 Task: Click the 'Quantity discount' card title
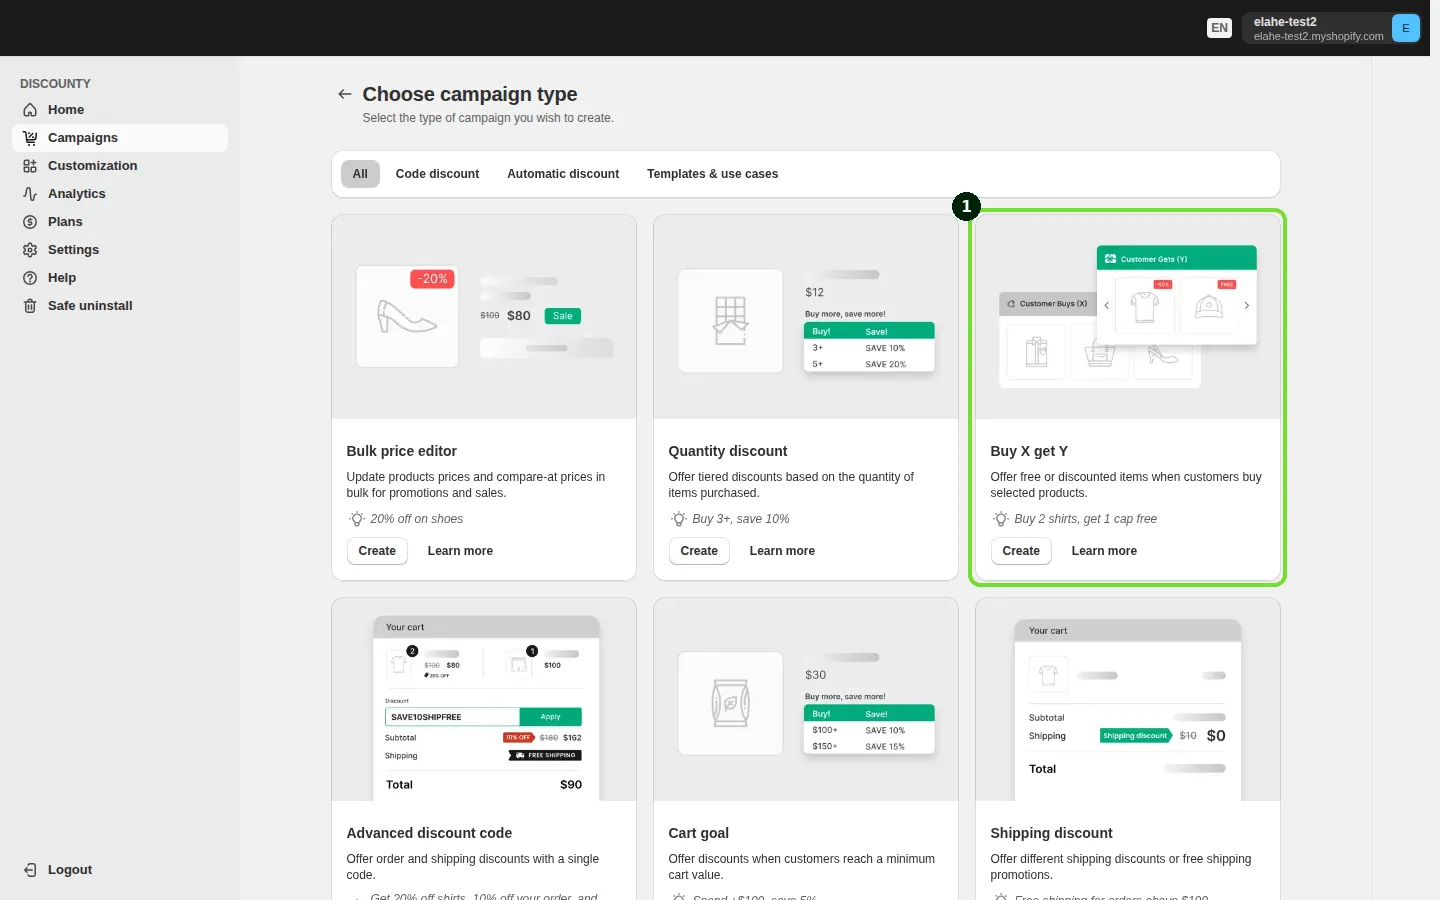[728, 451]
